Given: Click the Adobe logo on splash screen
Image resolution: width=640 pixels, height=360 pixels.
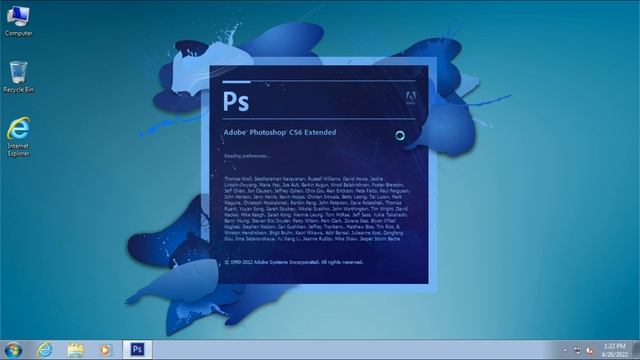Looking at the screenshot, I should pos(411,98).
